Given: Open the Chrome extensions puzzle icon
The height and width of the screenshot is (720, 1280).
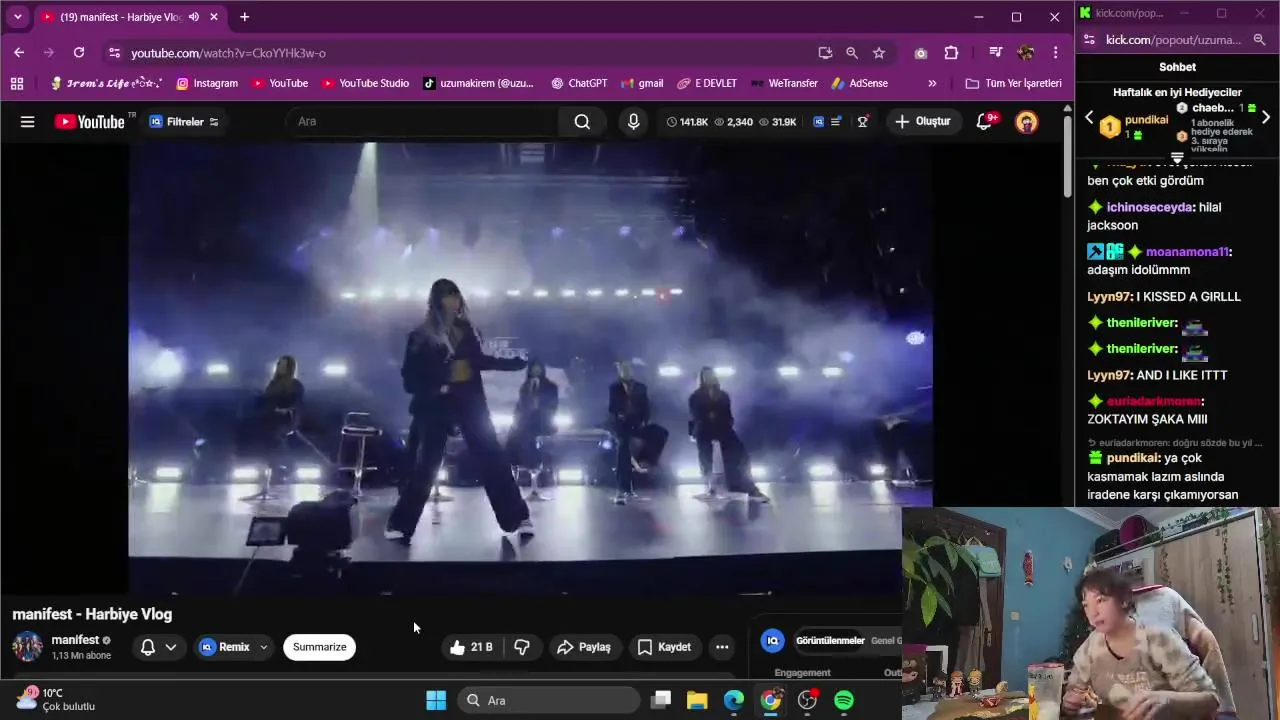Looking at the screenshot, I should click(951, 53).
